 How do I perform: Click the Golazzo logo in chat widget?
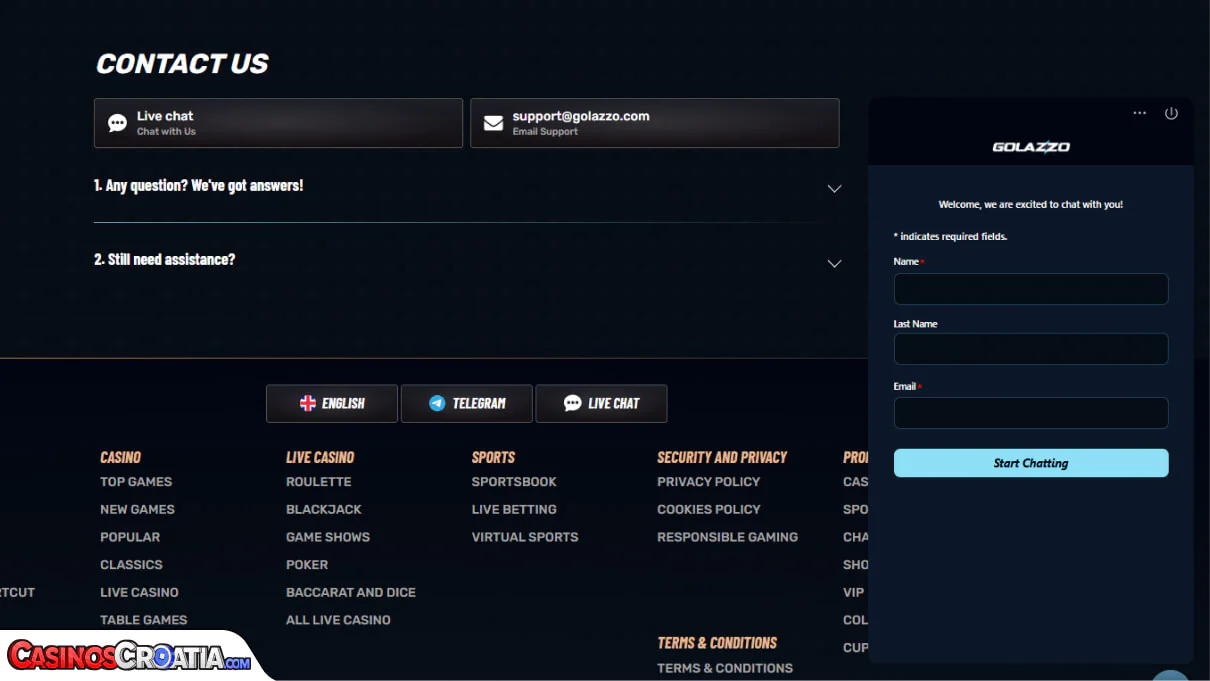click(x=1031, y=147)
